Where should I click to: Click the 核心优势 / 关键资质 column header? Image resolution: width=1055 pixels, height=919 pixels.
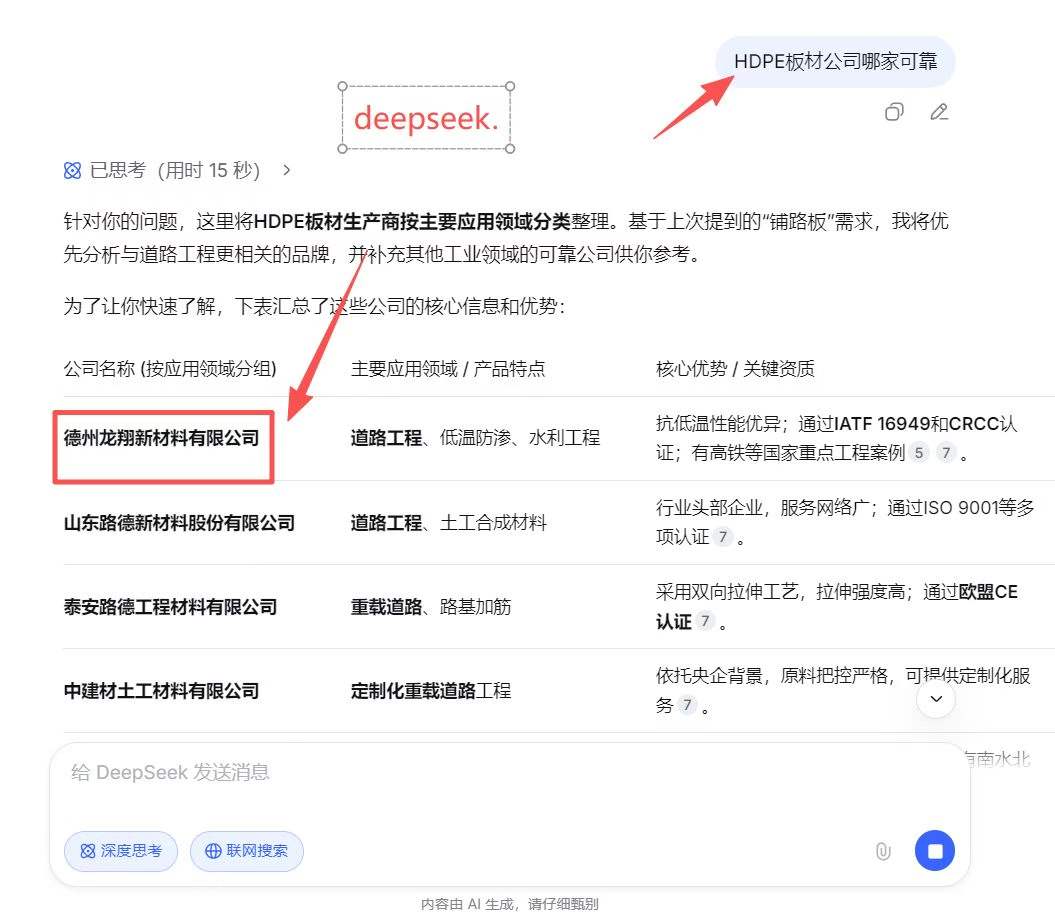(x=735, y=369)
